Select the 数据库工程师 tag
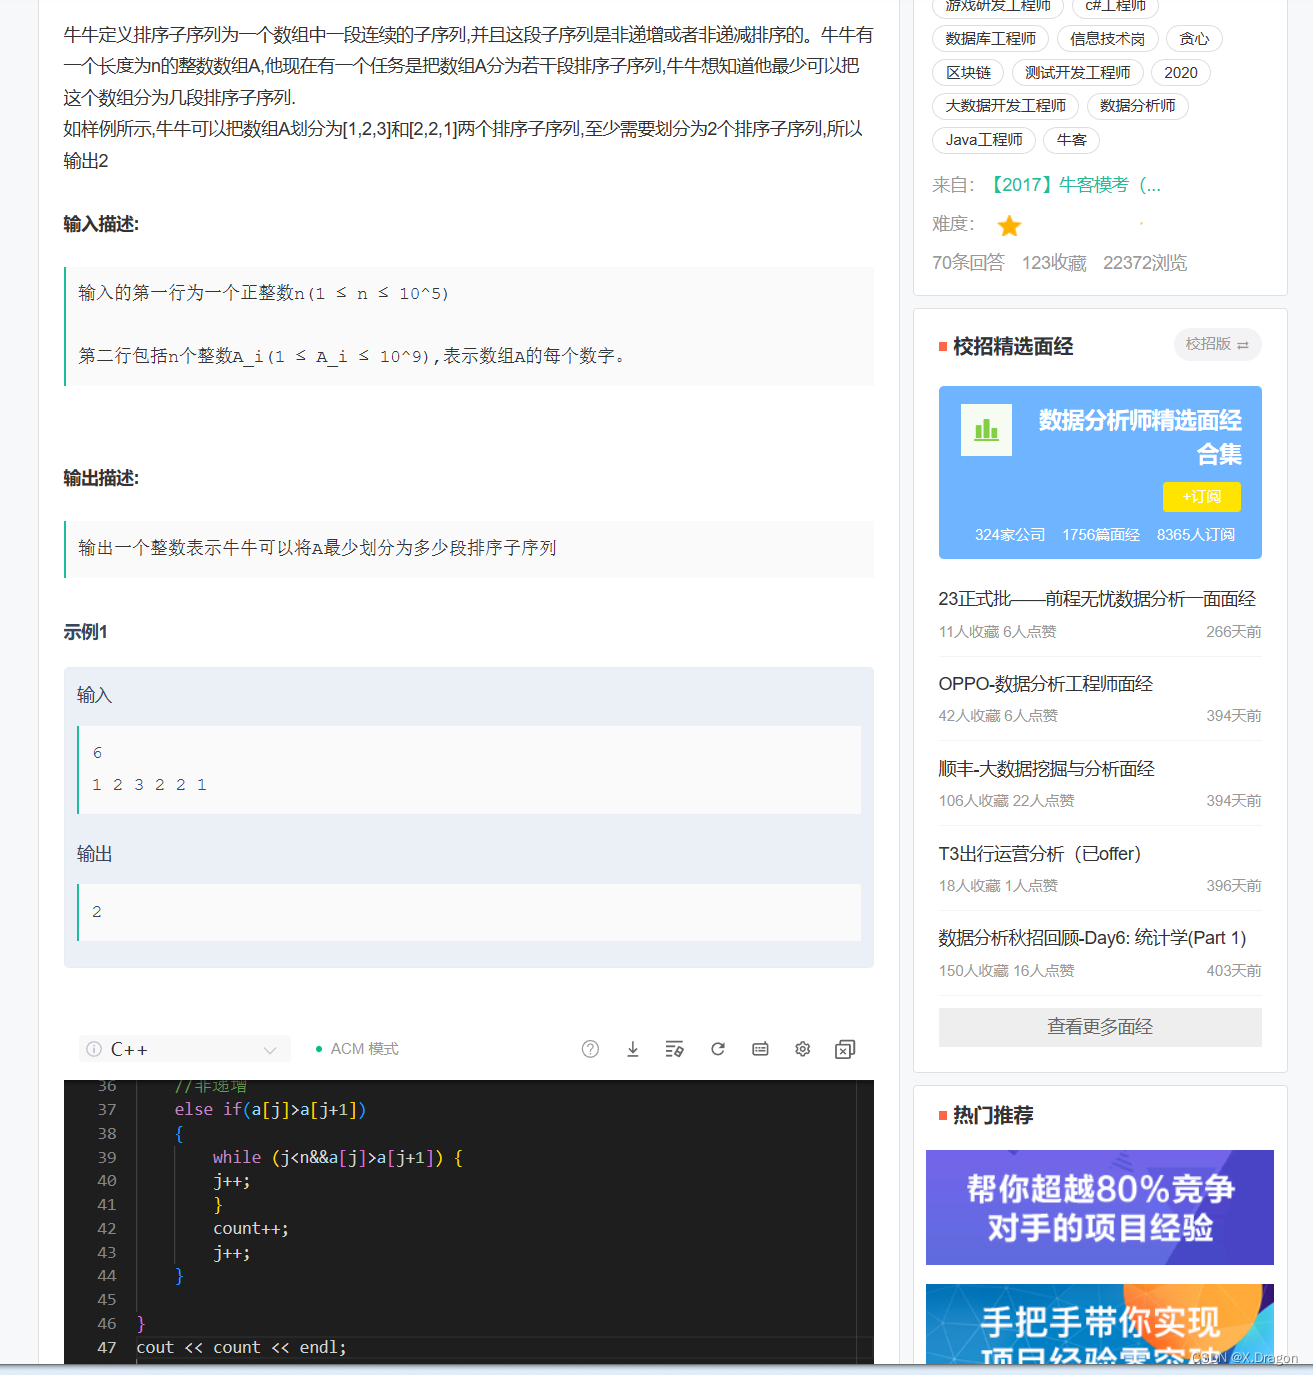Screen dimensions: 1313x1375 coord(990,39)
